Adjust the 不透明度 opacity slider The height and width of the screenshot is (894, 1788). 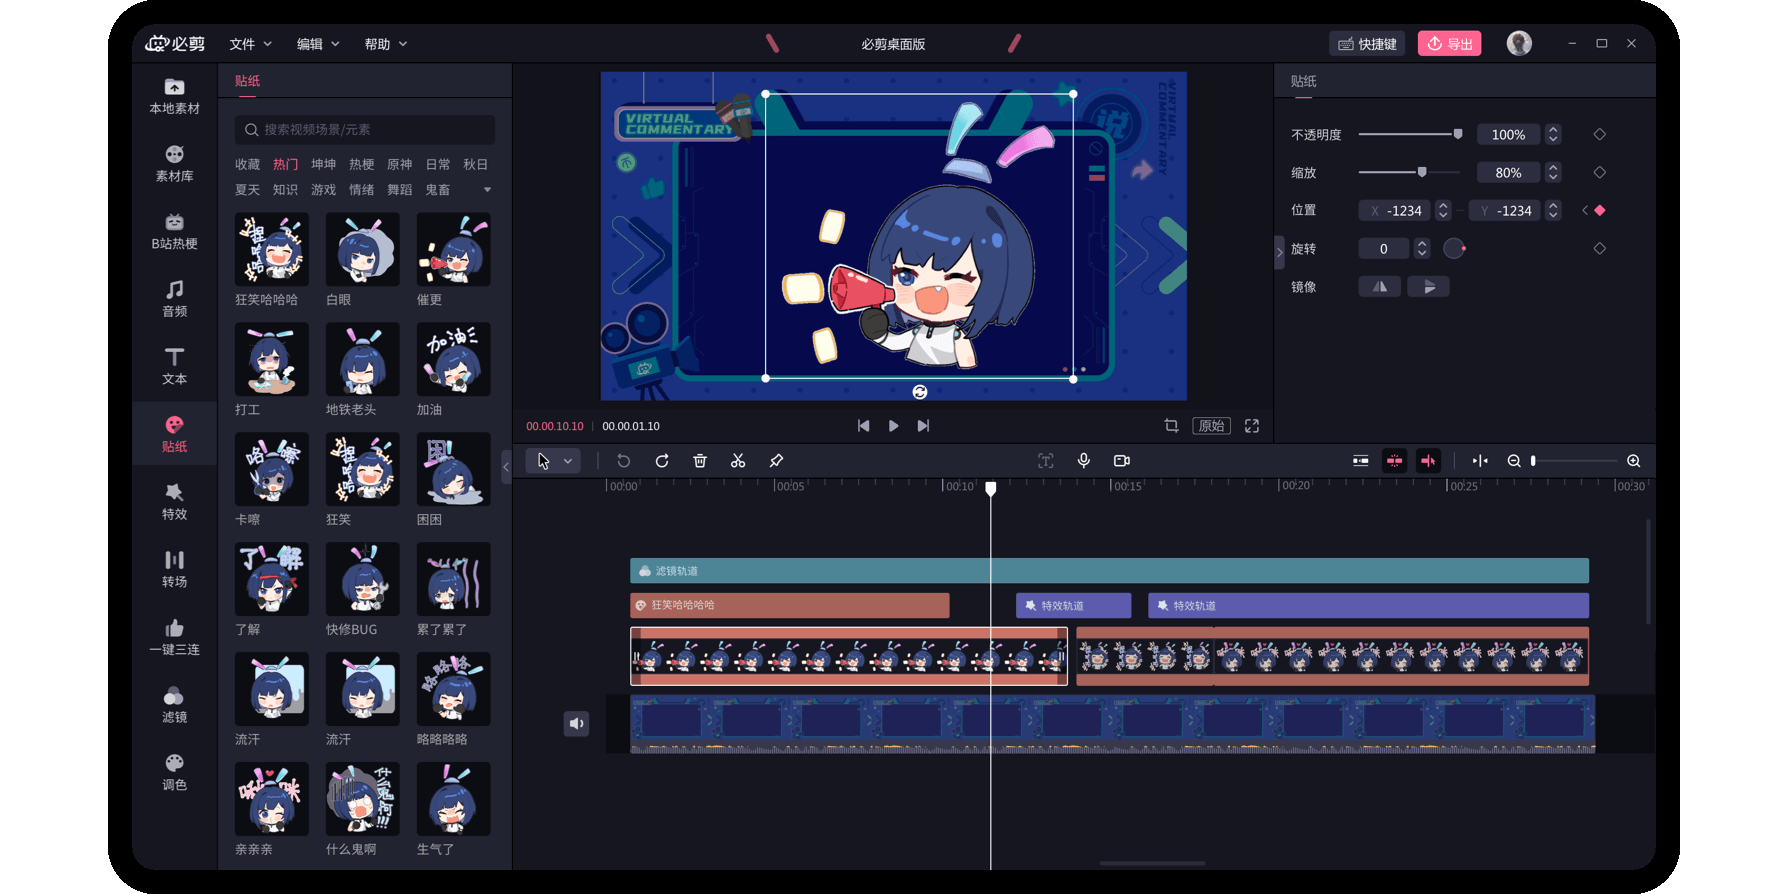pyautogui.click(x=1410, y=134)
